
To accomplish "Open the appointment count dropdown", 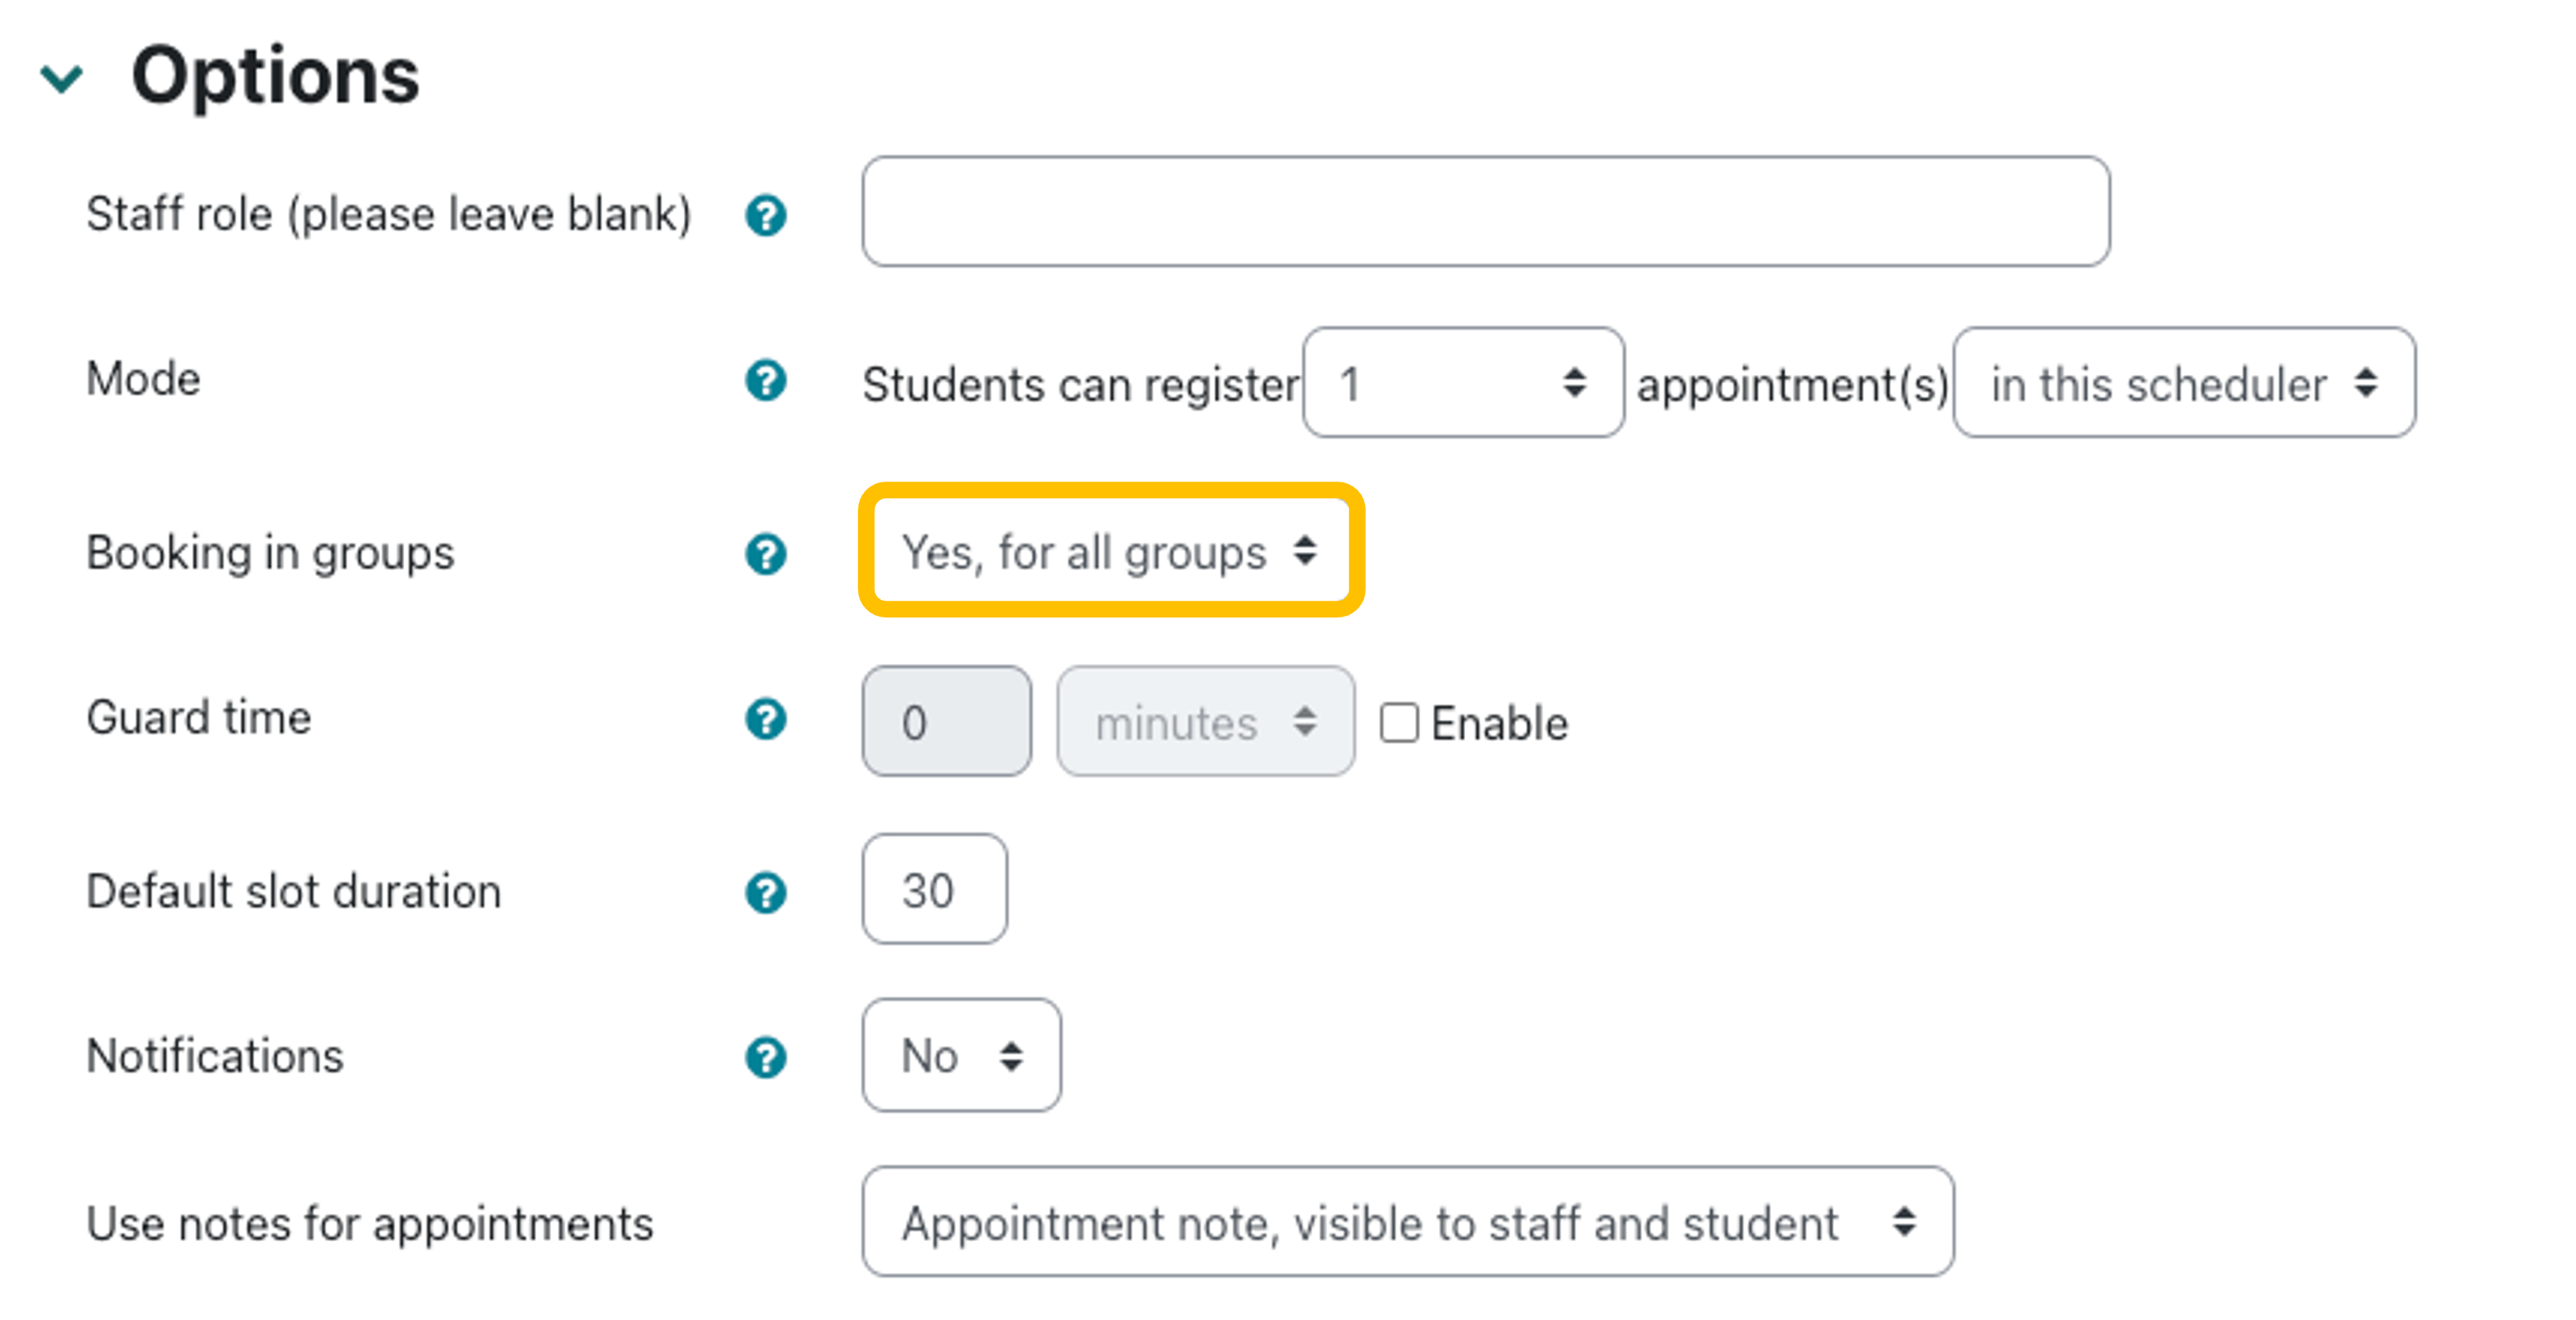I will (1462, 383).
